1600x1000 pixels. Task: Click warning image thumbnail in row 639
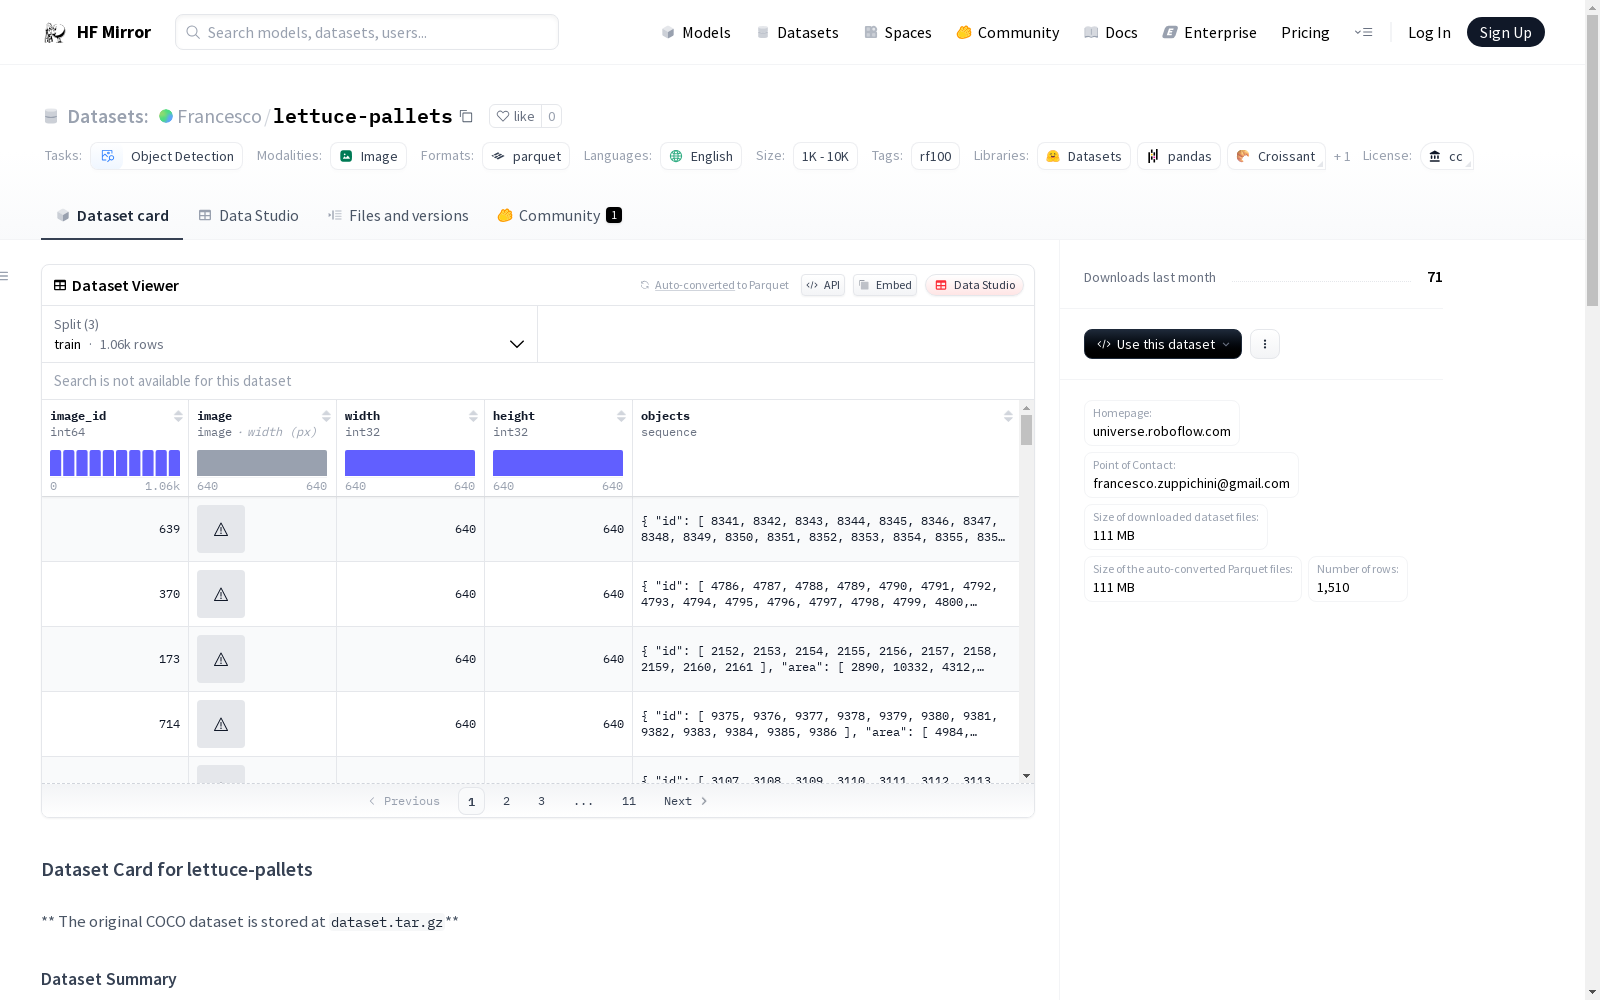pyautogui.click(x=221, y=529)
